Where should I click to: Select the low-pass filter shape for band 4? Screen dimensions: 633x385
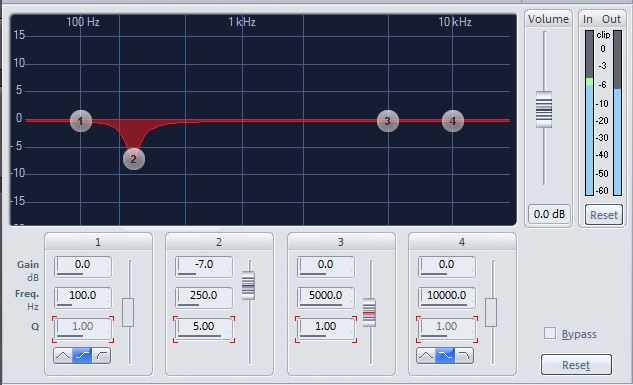[x=464, y=356]
